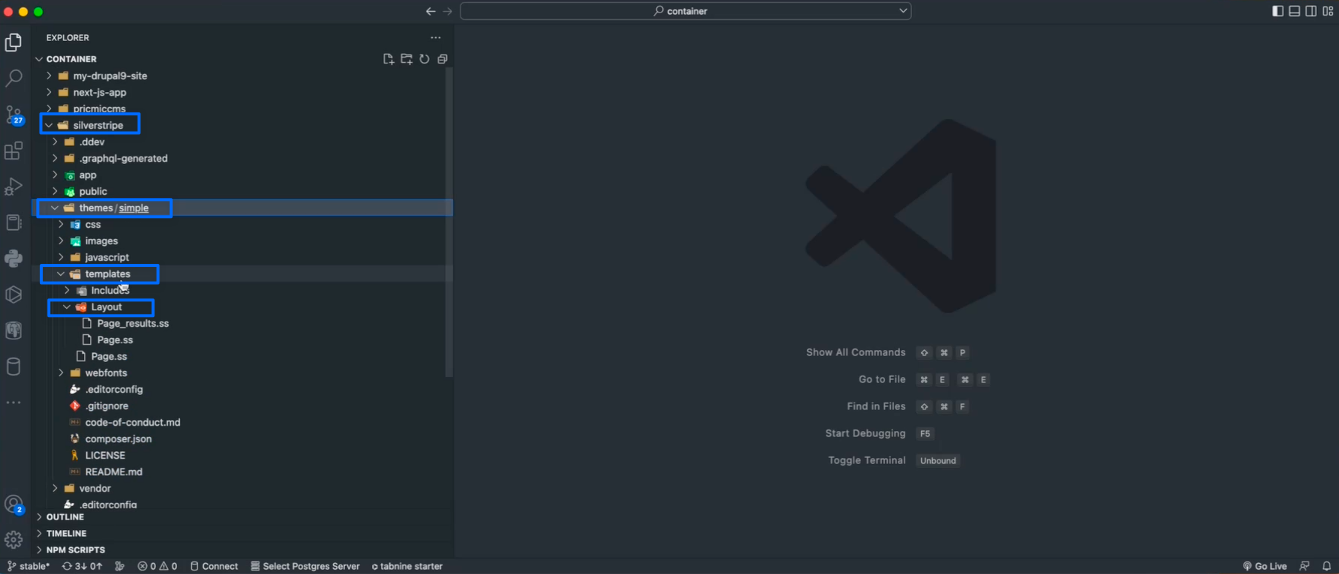
Task: Open the Explorer view in activity bar
Action: (x=14, y=43)
